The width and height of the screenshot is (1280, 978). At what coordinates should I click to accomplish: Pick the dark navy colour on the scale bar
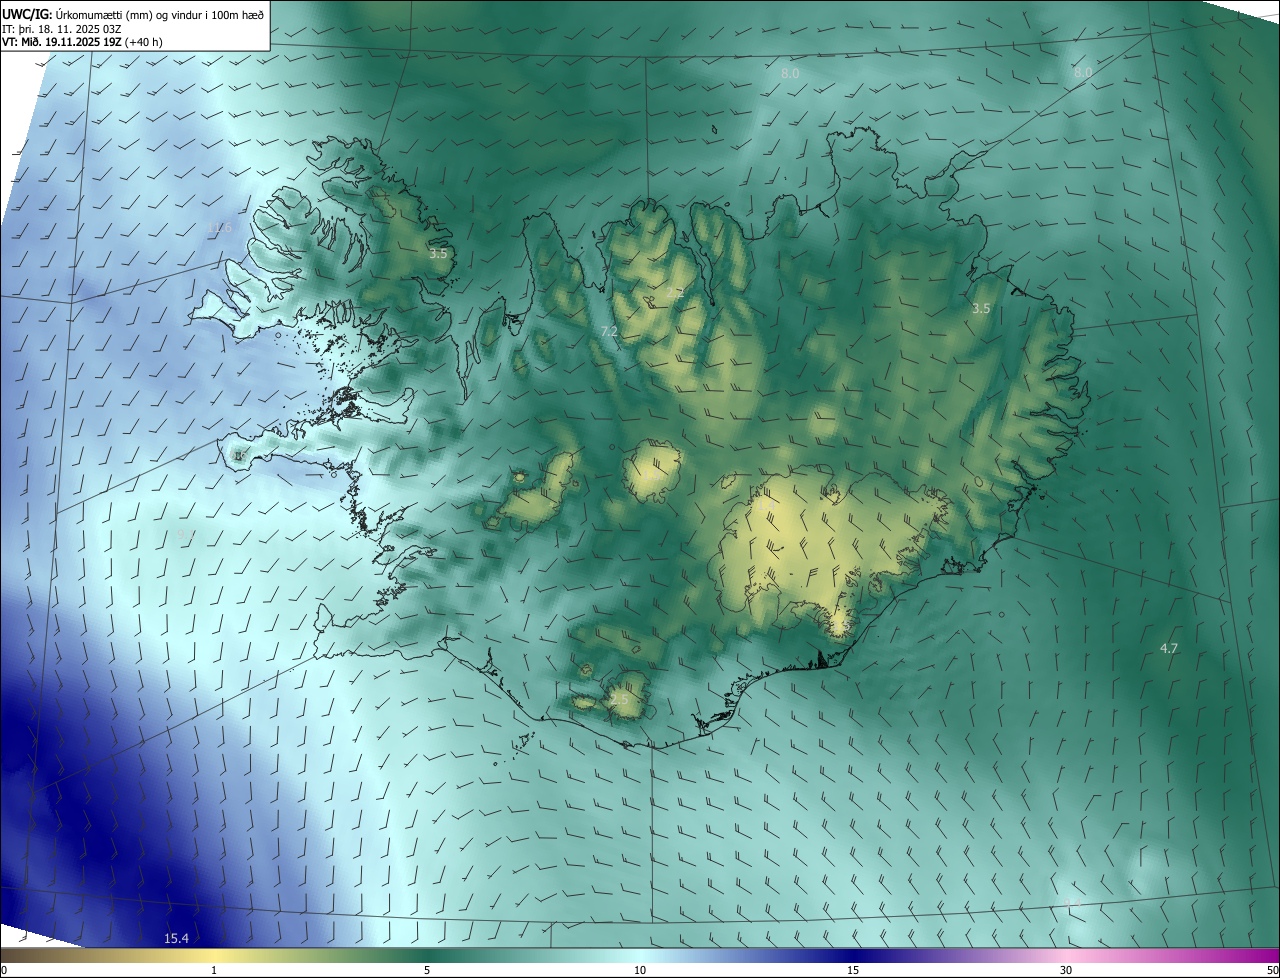(x=853, y=955)
